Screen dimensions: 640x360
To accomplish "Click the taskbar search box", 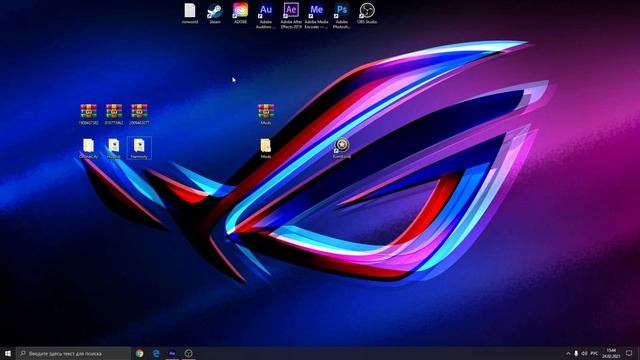I will tap(74, 353).
